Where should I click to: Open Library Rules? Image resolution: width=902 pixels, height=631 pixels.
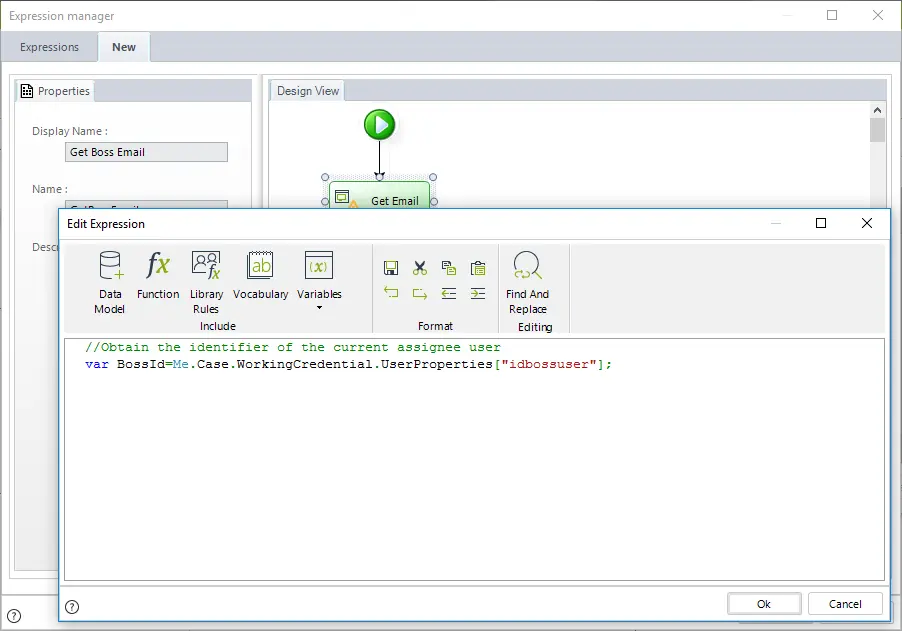point(206,282)
